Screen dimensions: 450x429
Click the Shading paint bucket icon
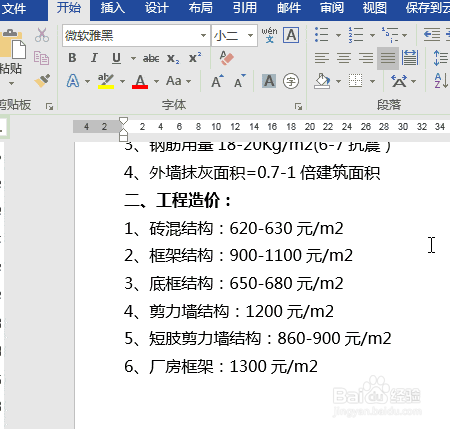322,81
